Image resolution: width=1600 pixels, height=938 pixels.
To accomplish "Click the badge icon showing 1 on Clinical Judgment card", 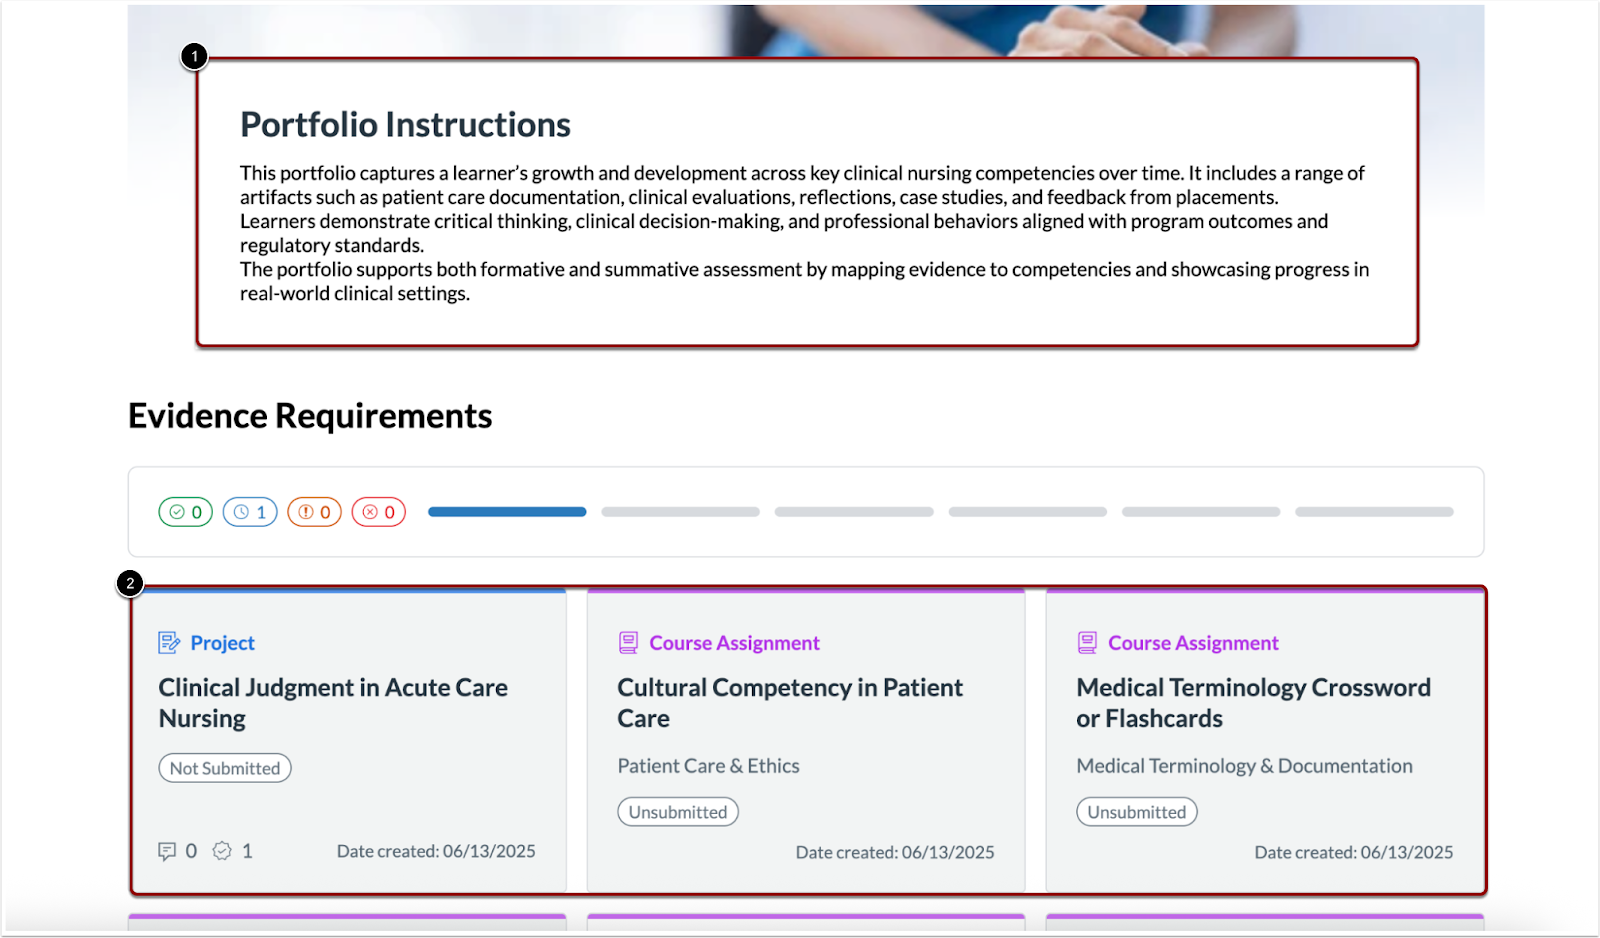I will [x=222, y=850].
